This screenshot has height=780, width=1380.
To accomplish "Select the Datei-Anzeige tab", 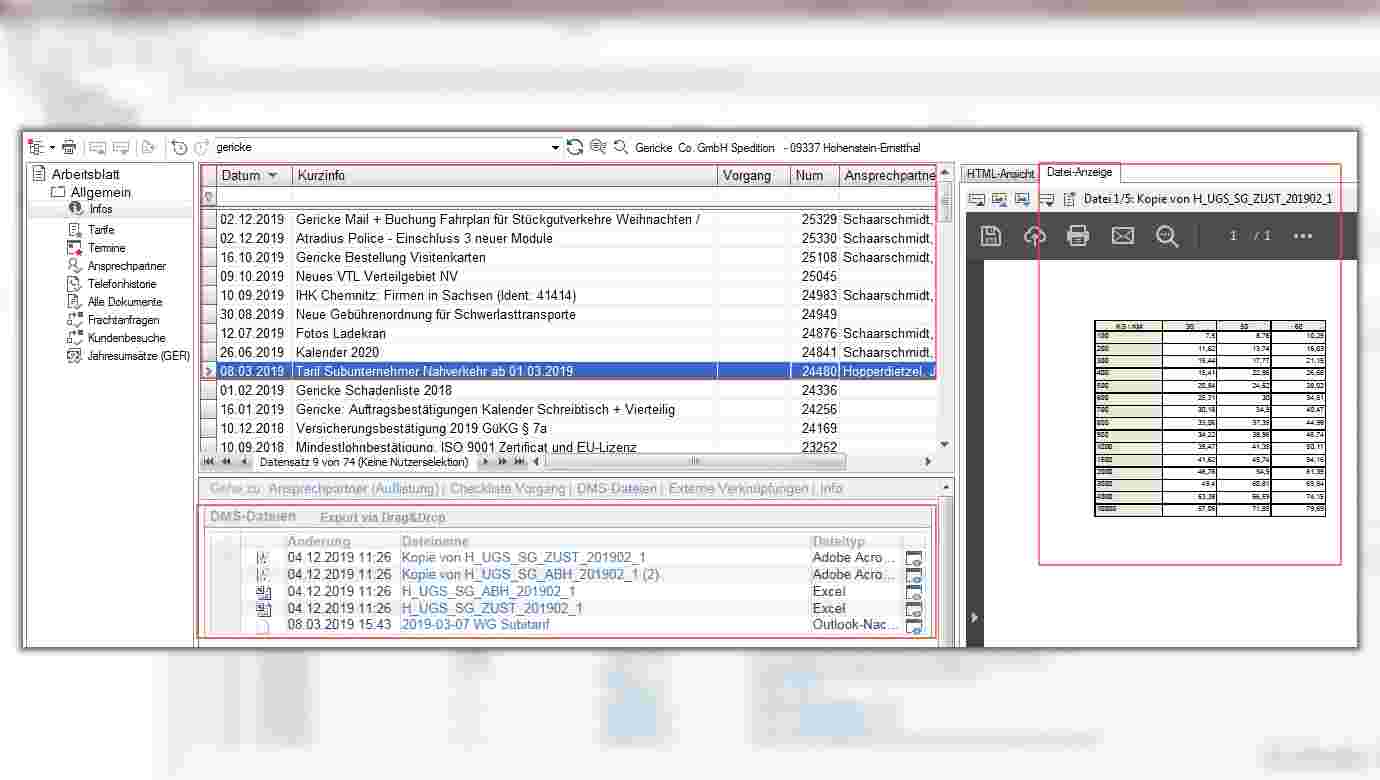I will [x=1079, y=173].
